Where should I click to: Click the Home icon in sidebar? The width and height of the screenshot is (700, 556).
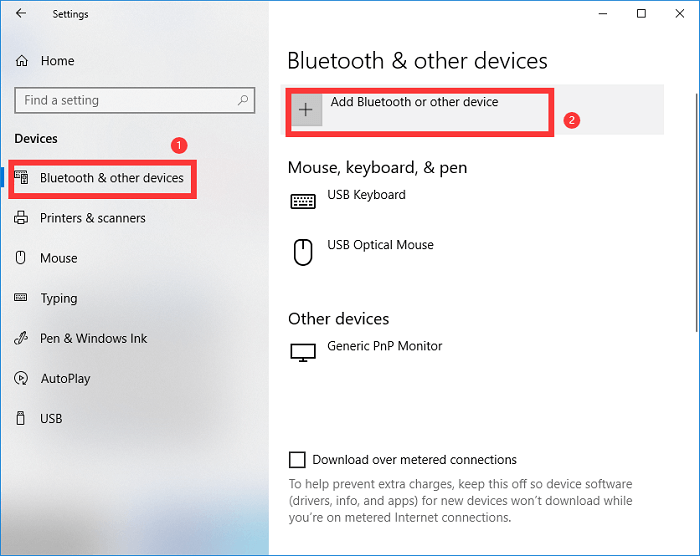click(x=22, y=61)
